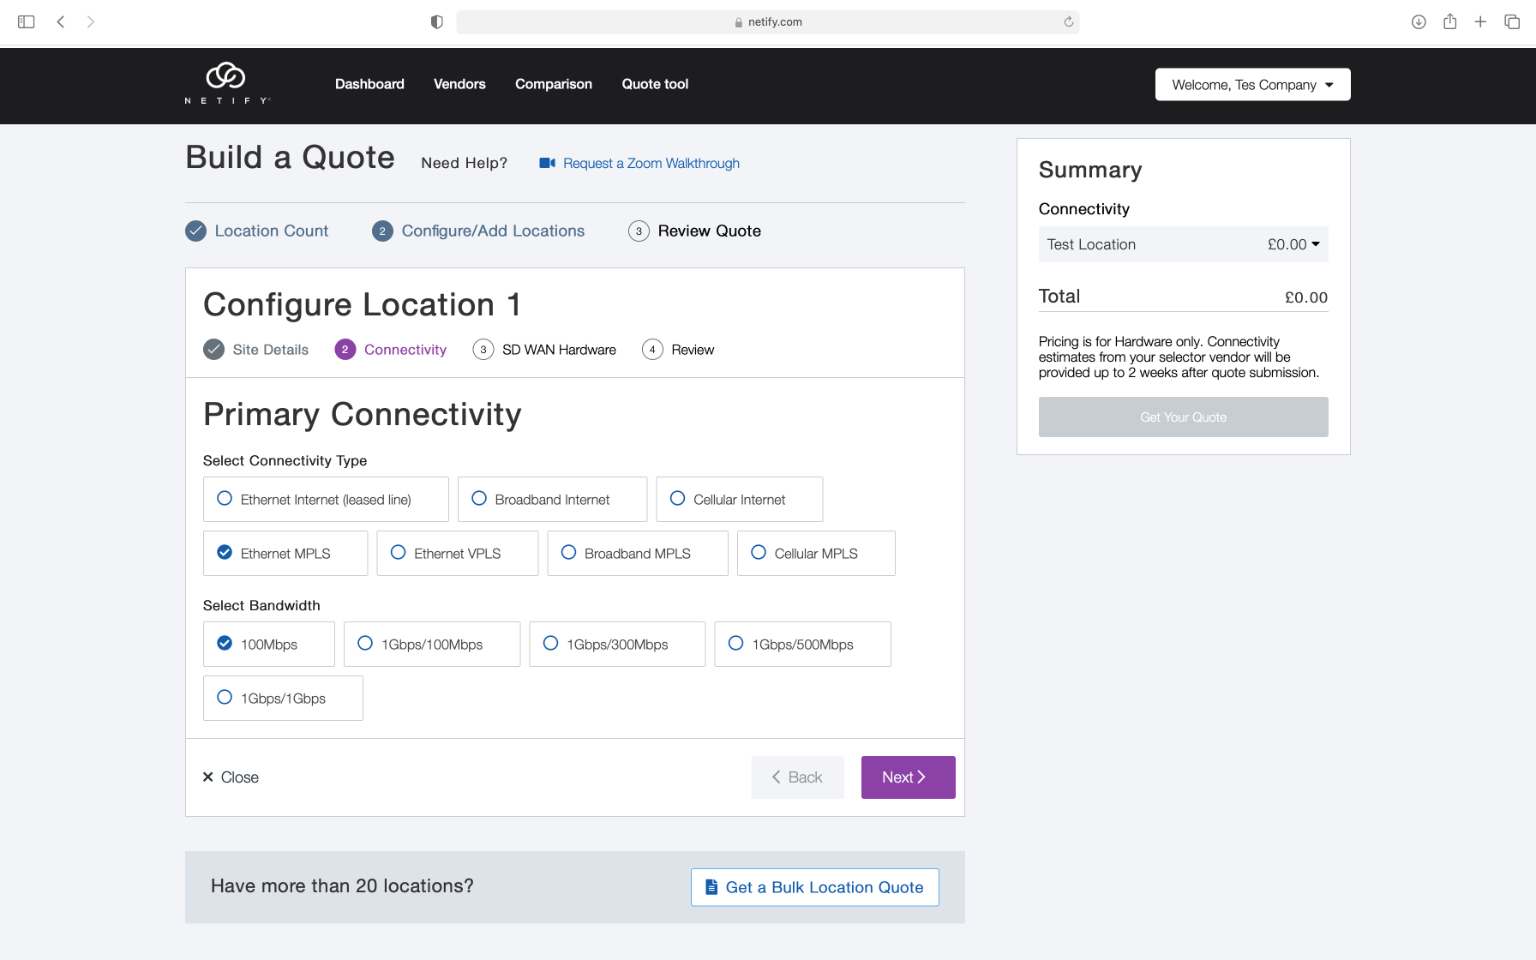Select Ethernet Internet (leased line) option
The width and height of the screenshot is (1536, 960).
tap(326, 499)
